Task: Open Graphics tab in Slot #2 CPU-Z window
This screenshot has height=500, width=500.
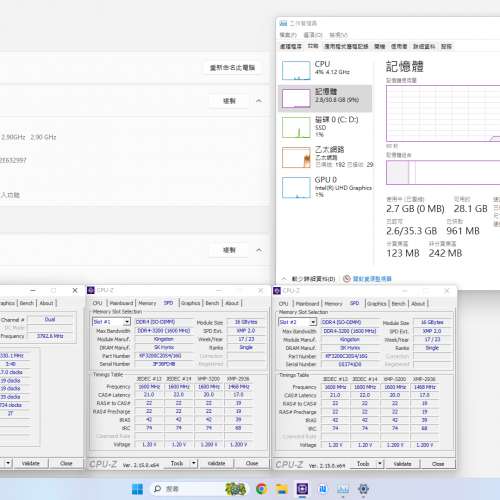Action: coord(377,304)
